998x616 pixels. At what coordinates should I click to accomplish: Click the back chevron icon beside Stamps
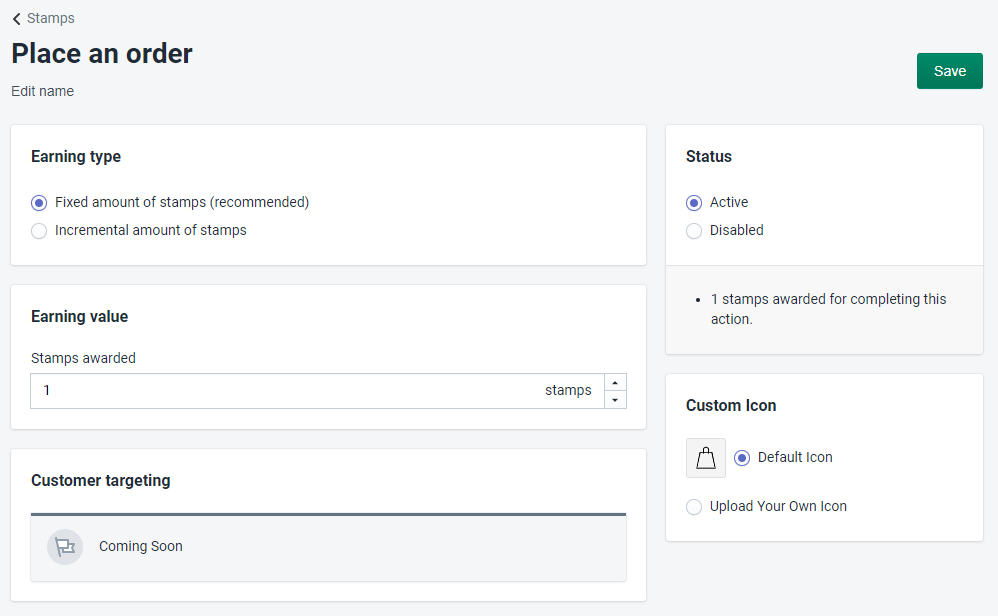coord(17,19)
